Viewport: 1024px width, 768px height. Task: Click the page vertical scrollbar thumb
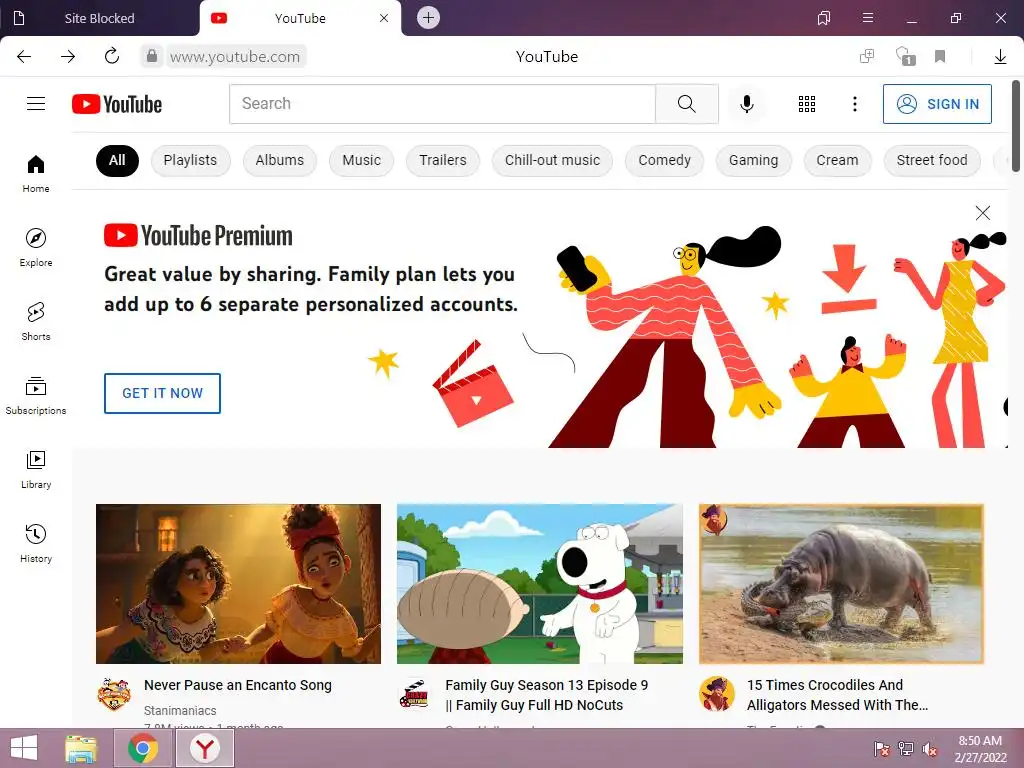pyautogui.click(x=1016, y=126)
